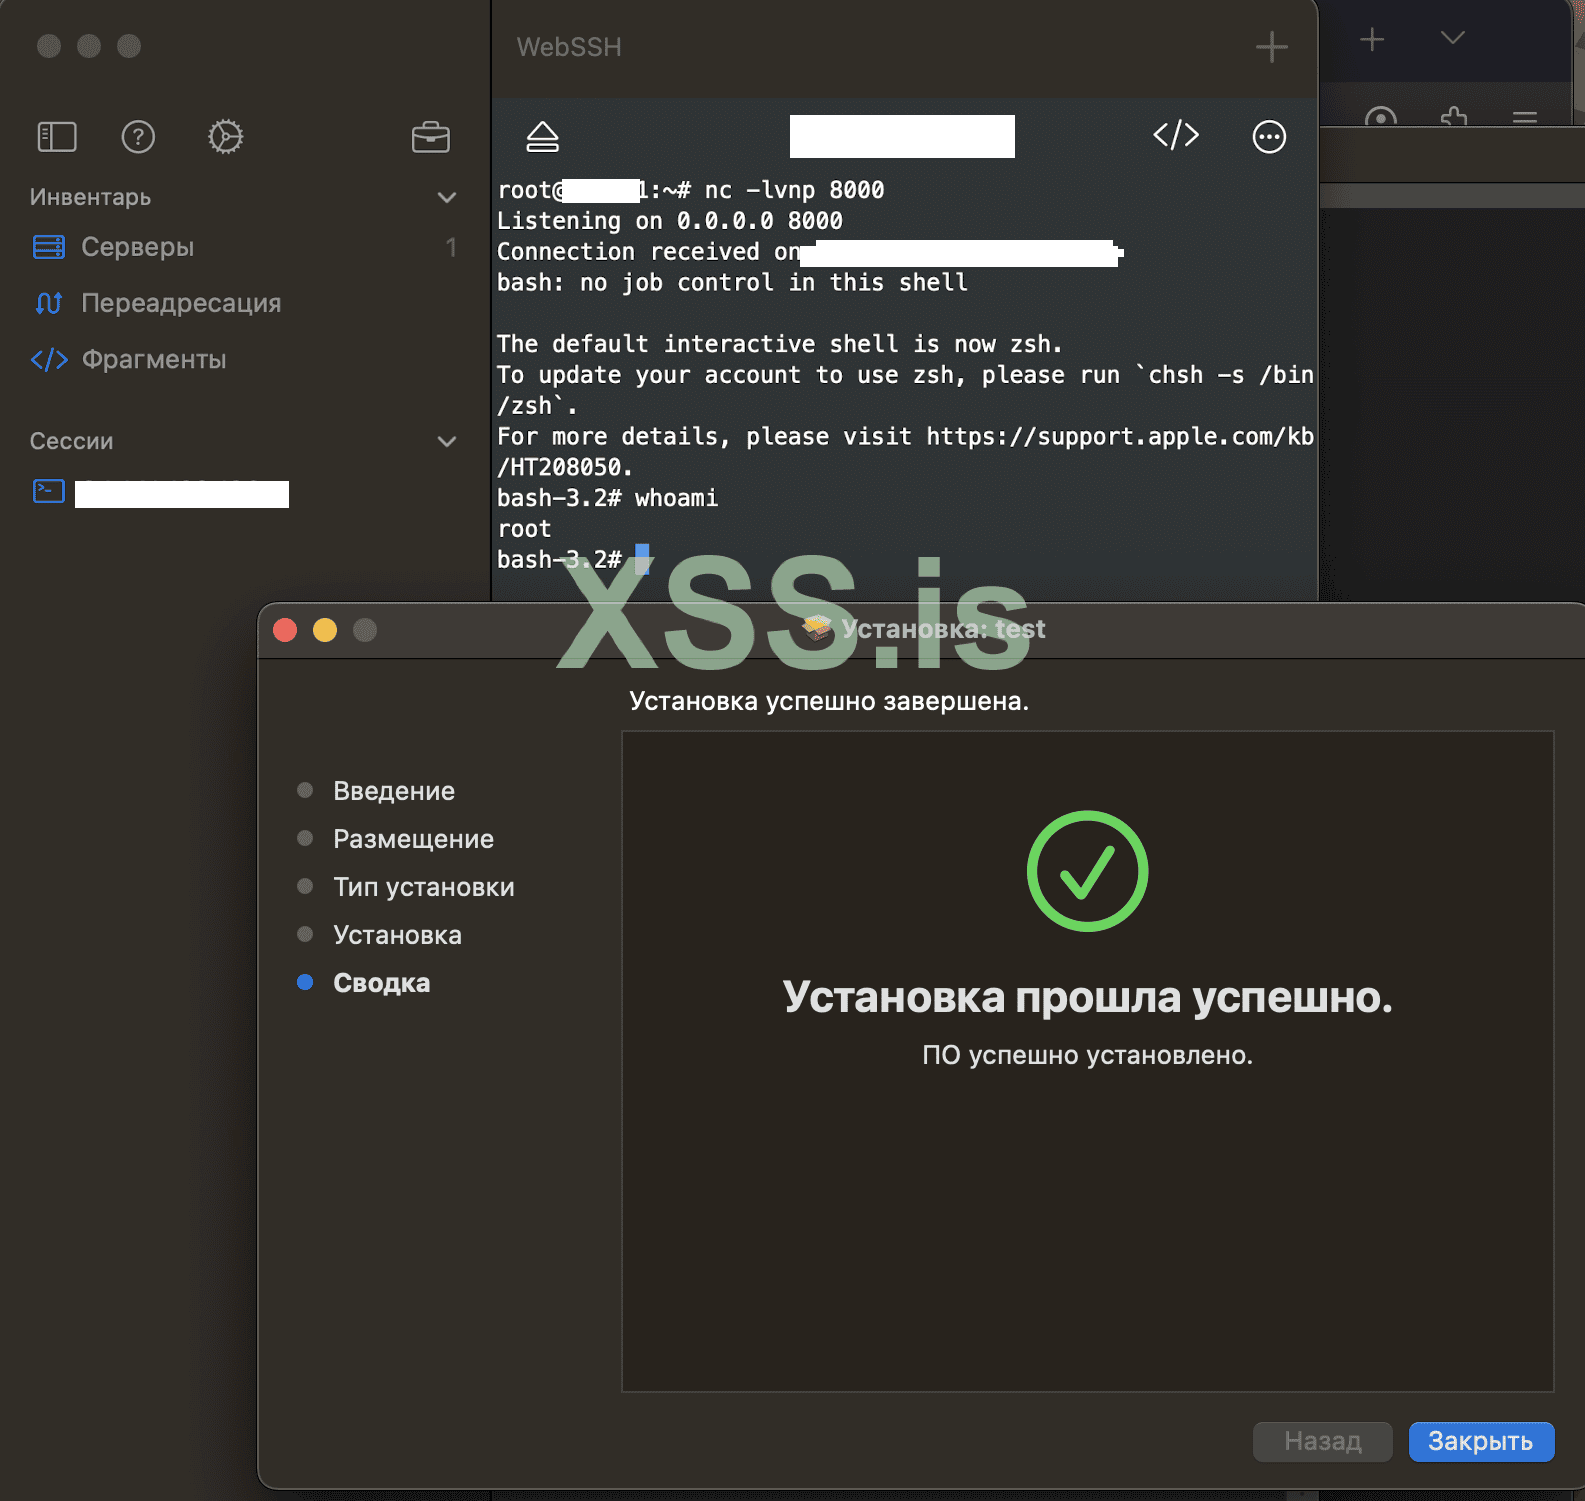Select Фрагменты in the sidebar
The height and width of the screenshot is (1501, 1585).
[154, 359]
